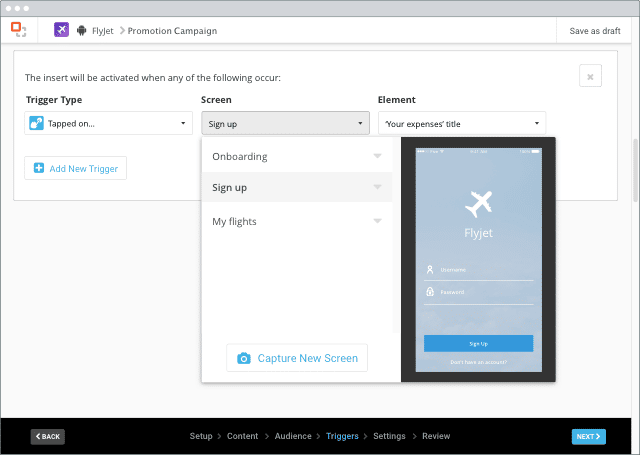This screenshot has height=455, width=640.
Task: Expand the Onboarding row arrow
Action: click(x=378, y=156)
